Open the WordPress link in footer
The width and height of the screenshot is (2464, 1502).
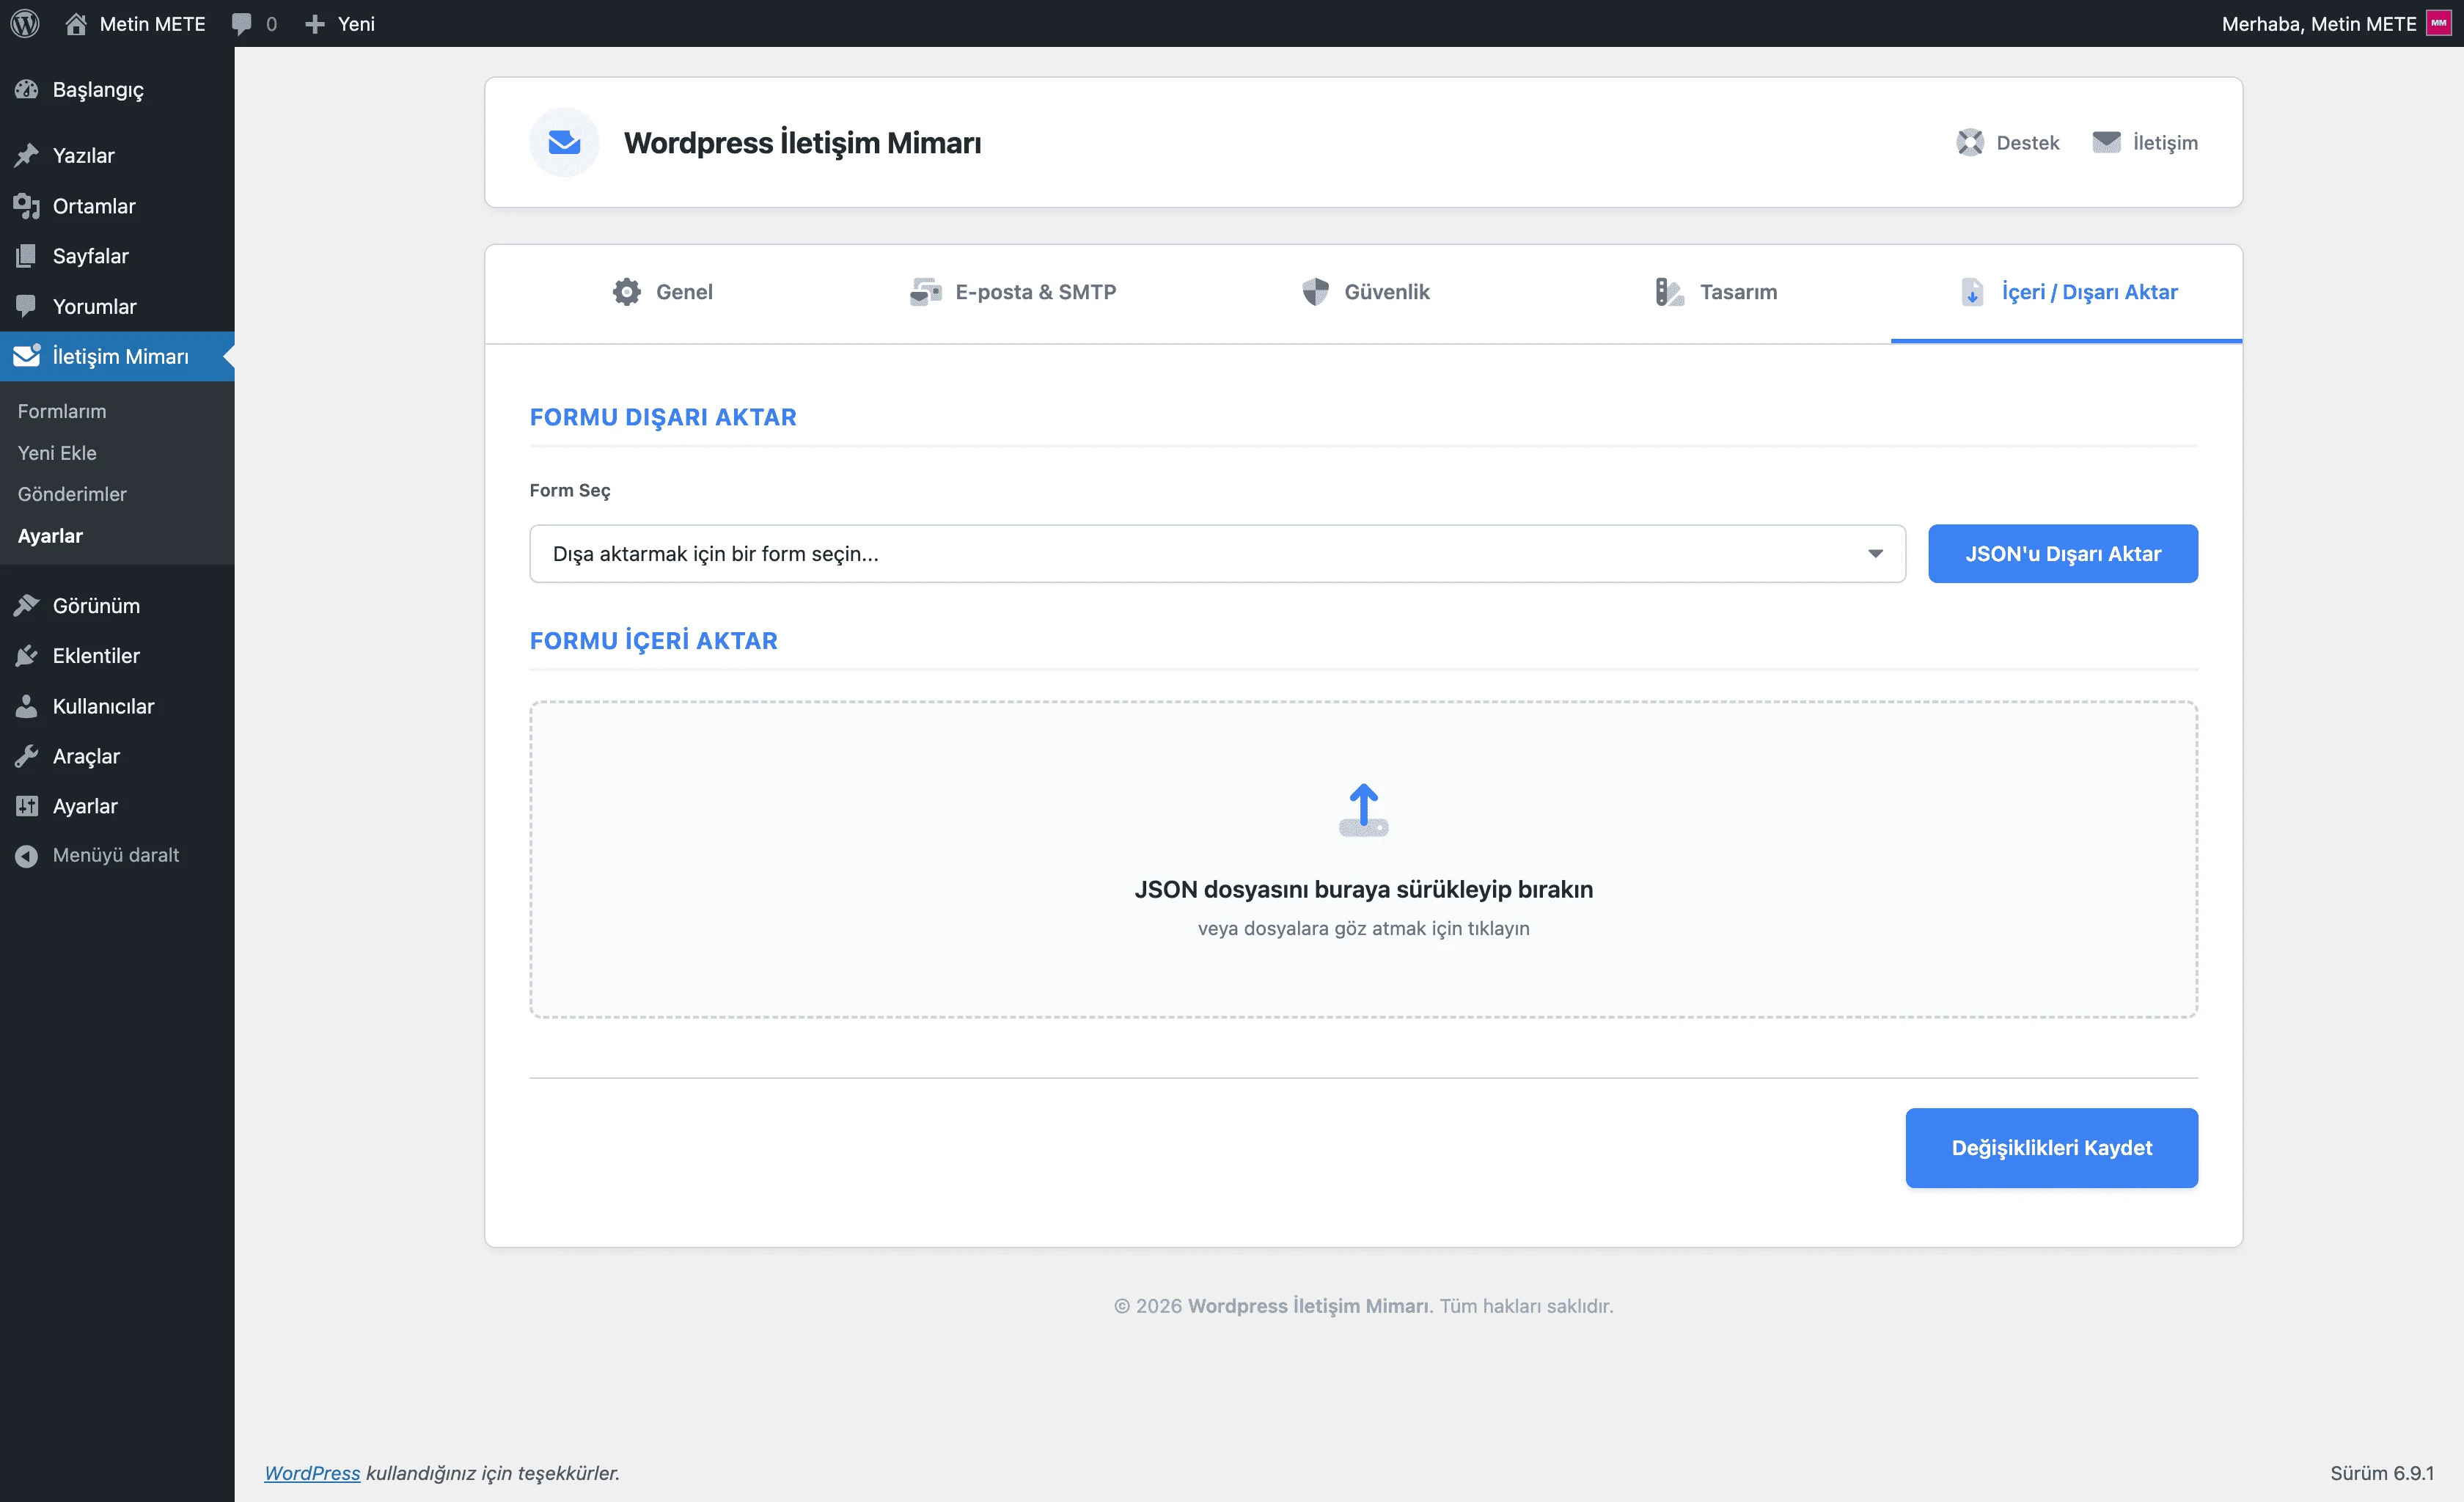312,1472
